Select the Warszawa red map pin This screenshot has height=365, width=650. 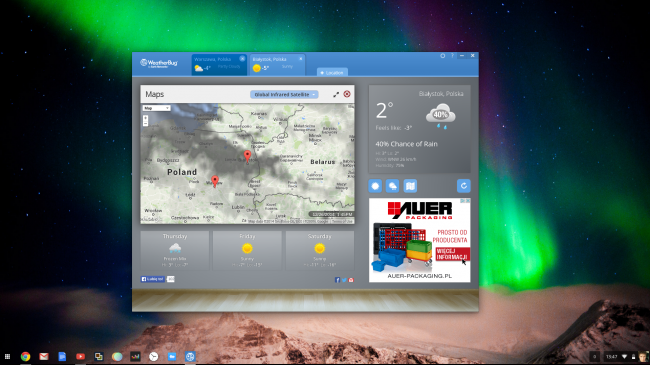tap(215, 181)
